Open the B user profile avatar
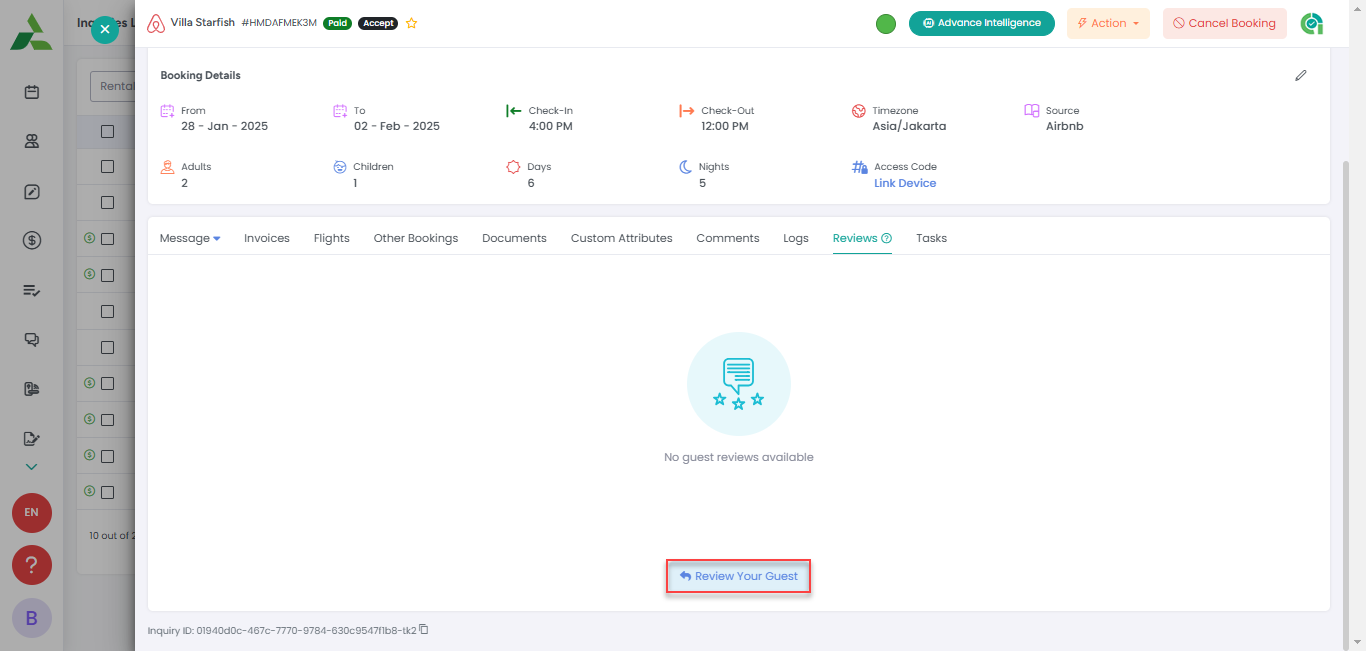 tap(32, 619)
